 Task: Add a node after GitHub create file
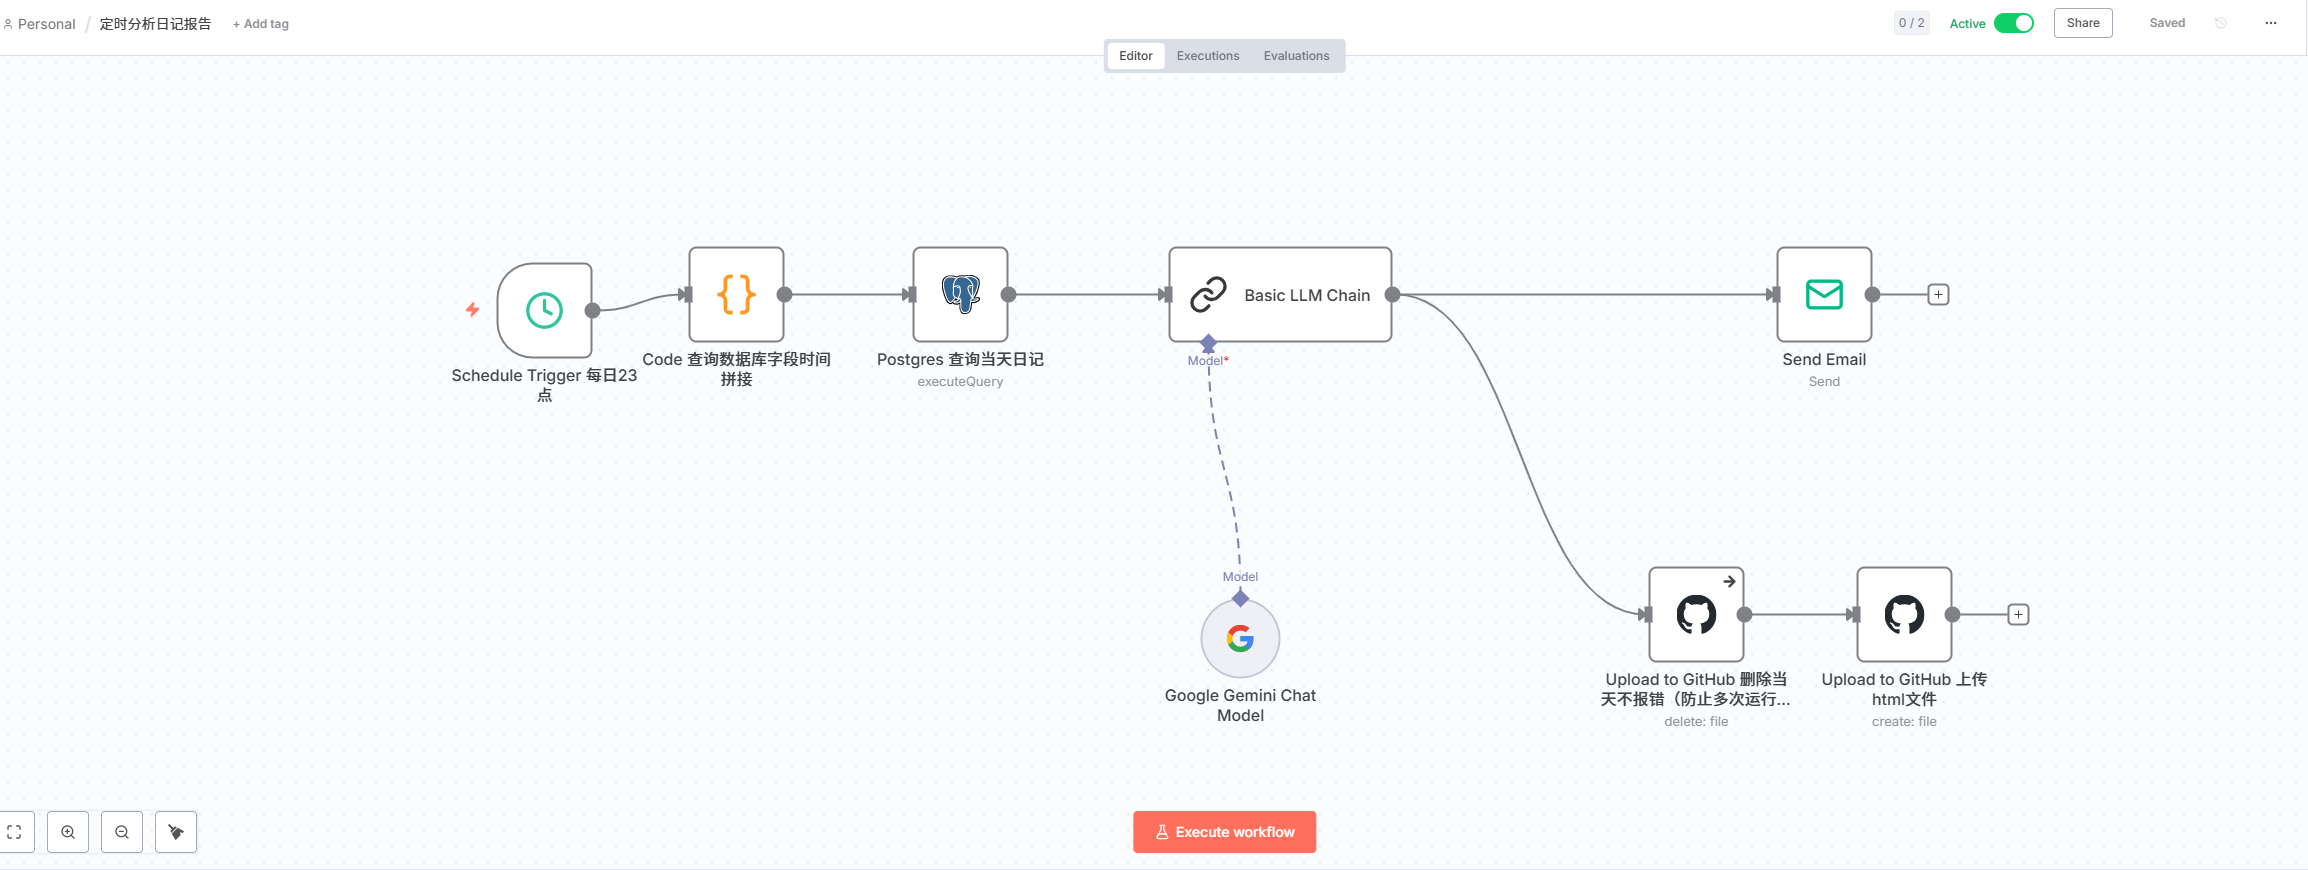click(x=2018, y=615)
